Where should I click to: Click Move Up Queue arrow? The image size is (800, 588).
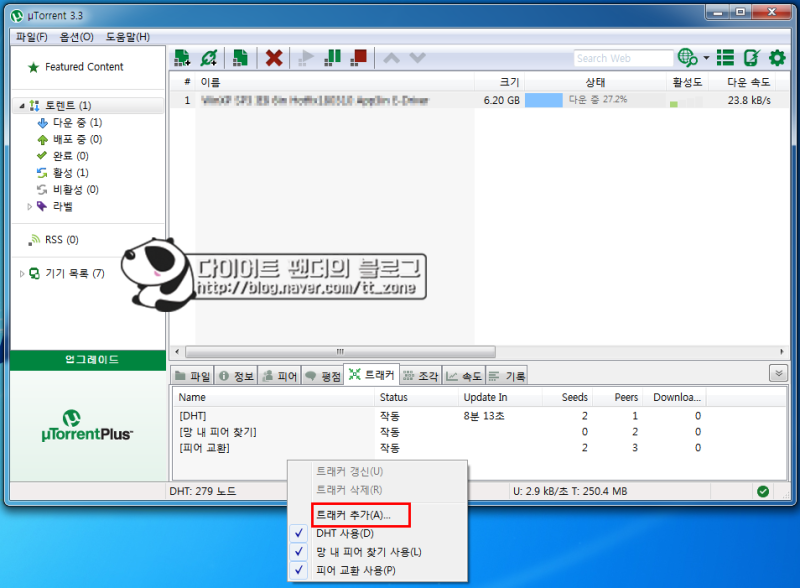pos(391,58)
